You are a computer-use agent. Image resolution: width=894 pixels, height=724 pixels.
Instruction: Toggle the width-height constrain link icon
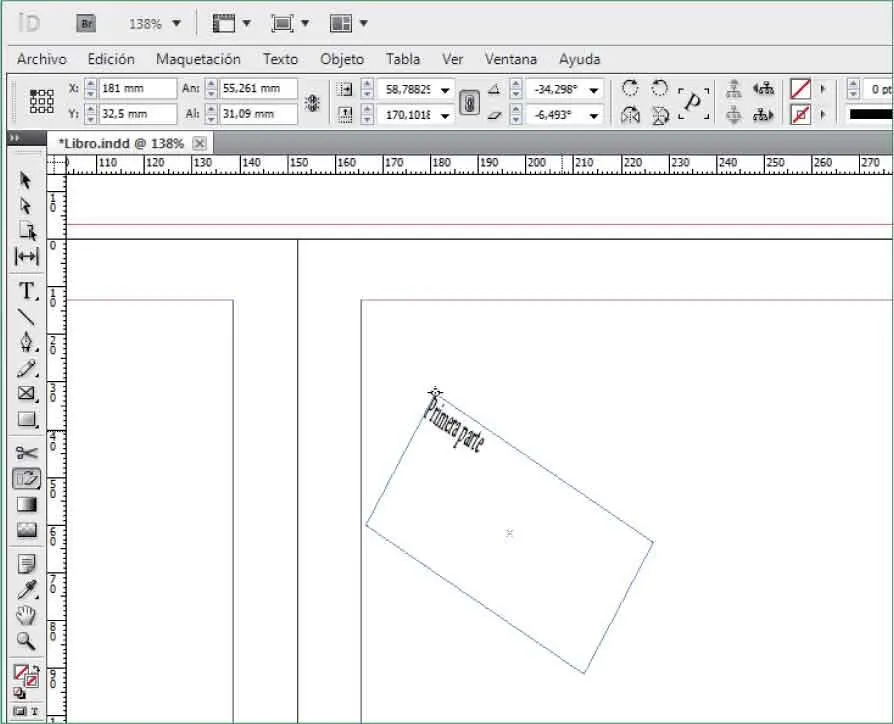click(x=312, y=102)
